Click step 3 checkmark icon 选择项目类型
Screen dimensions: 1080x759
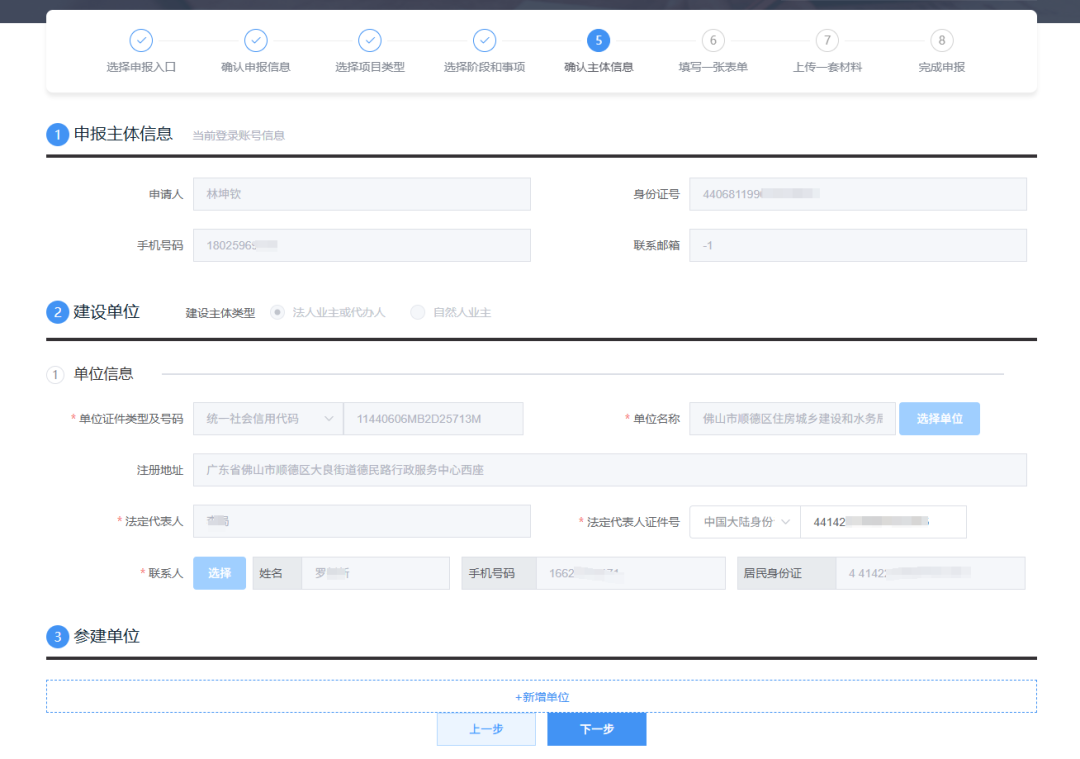click(x=370, y=41)
